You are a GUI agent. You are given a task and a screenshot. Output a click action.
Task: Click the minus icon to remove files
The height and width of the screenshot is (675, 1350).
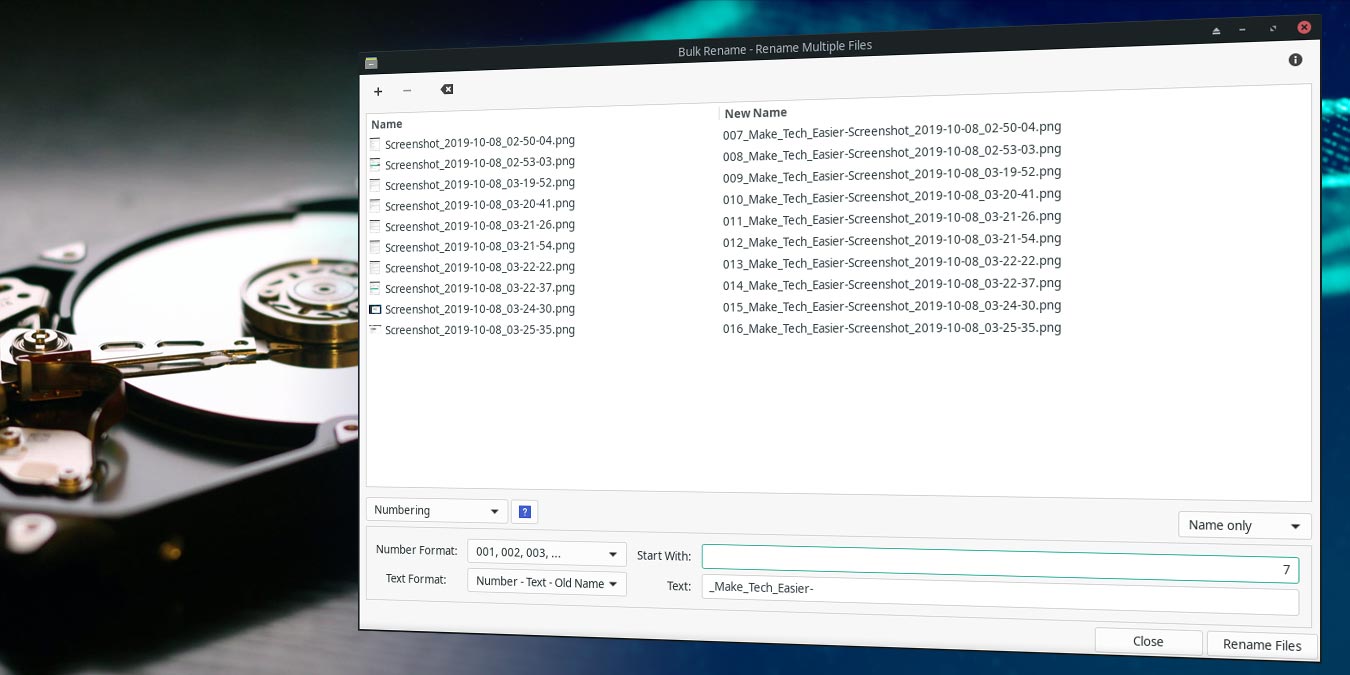(x=407, y=91)
